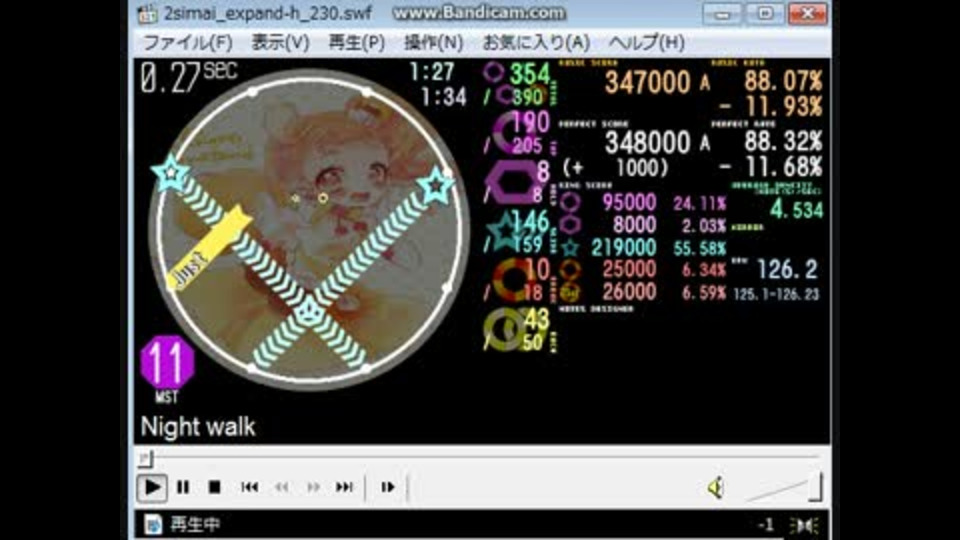Open the ファイル(F) menu

pos(187,43)
